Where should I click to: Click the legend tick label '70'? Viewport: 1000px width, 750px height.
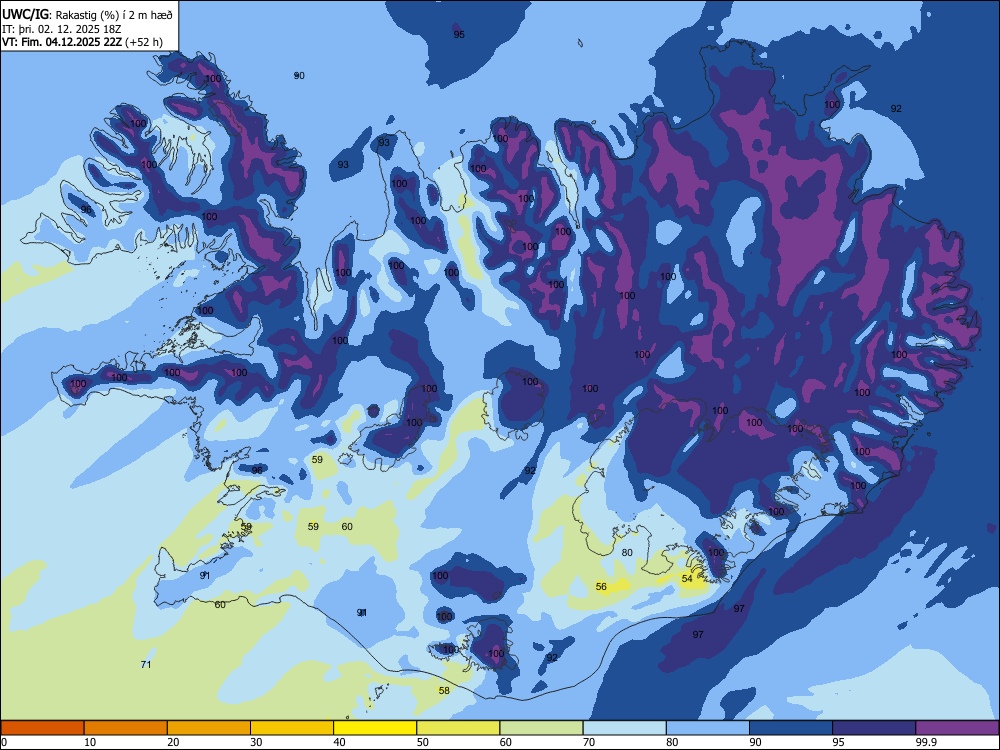point(589,742)
